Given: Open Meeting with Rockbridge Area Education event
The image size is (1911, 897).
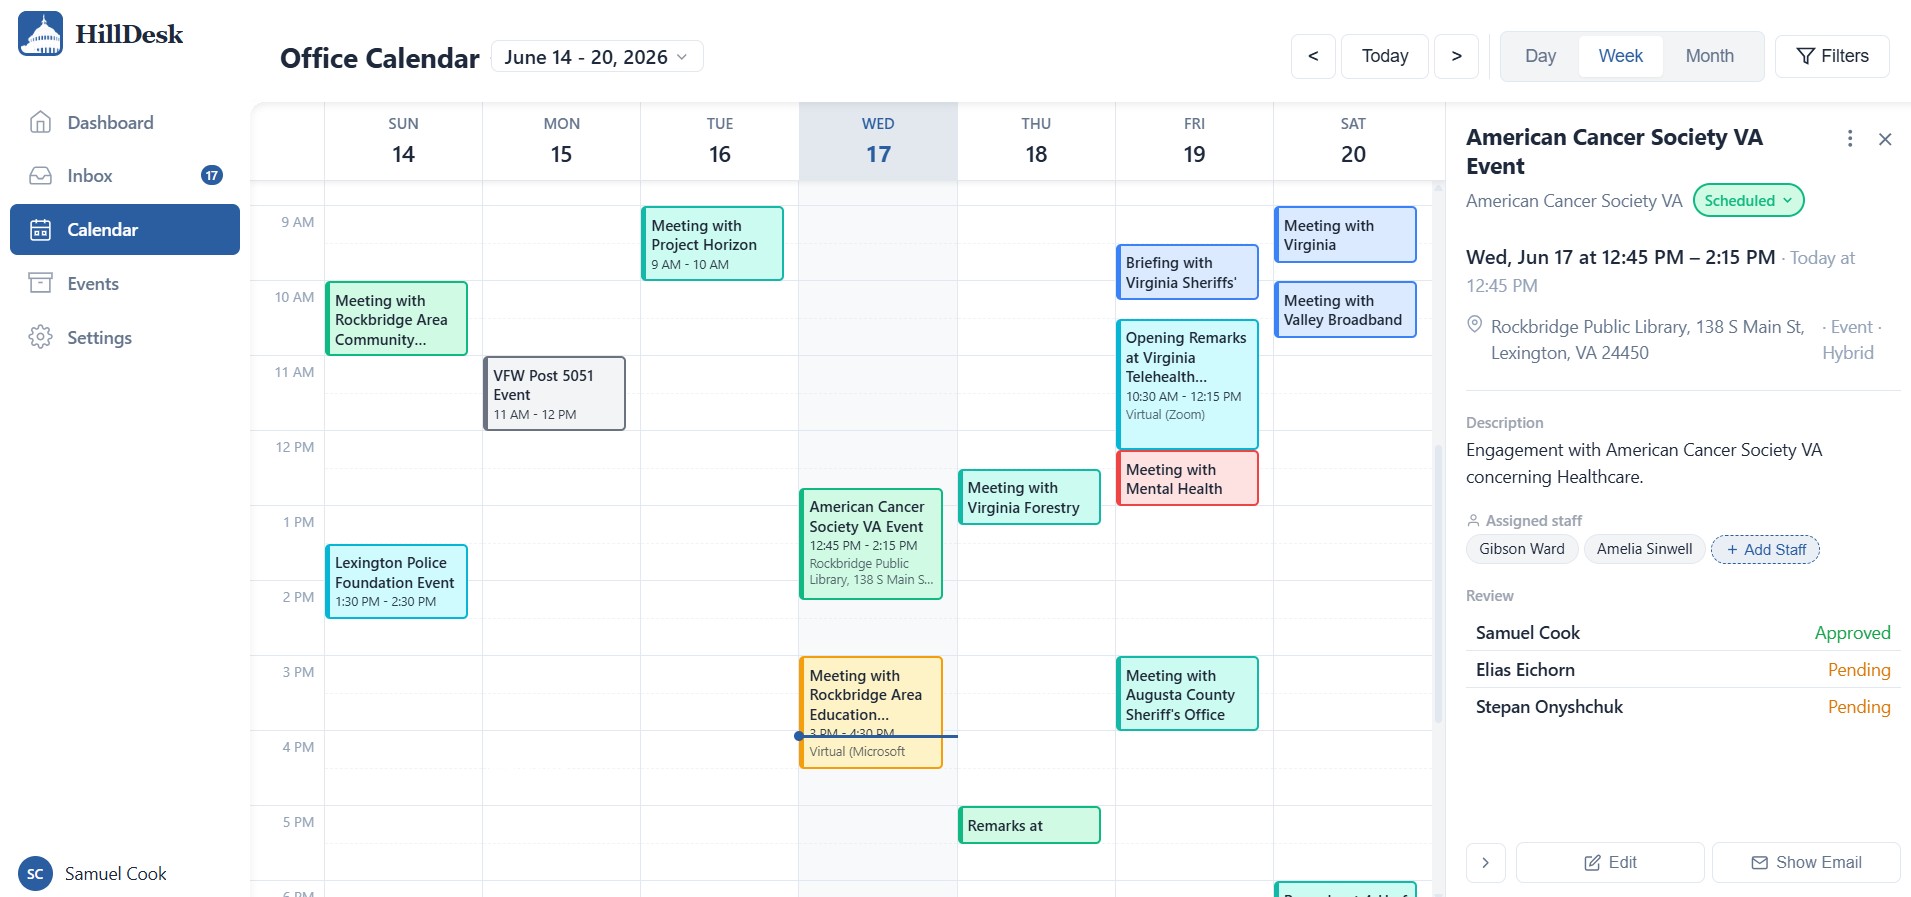Looking at the screenshot, I should (870, 712).
